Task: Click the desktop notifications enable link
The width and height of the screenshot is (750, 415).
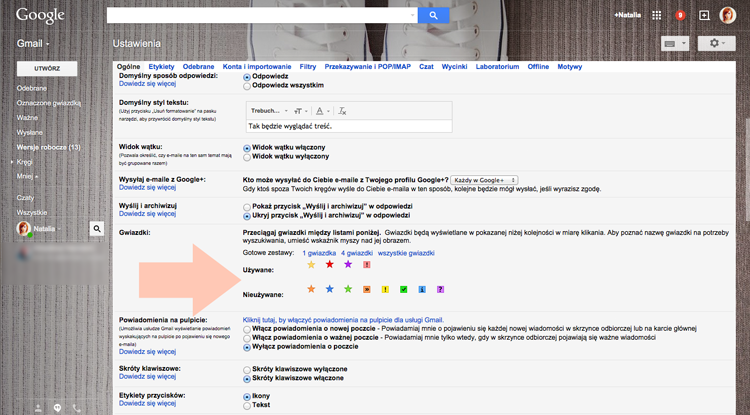Action: tap(343, 320)
